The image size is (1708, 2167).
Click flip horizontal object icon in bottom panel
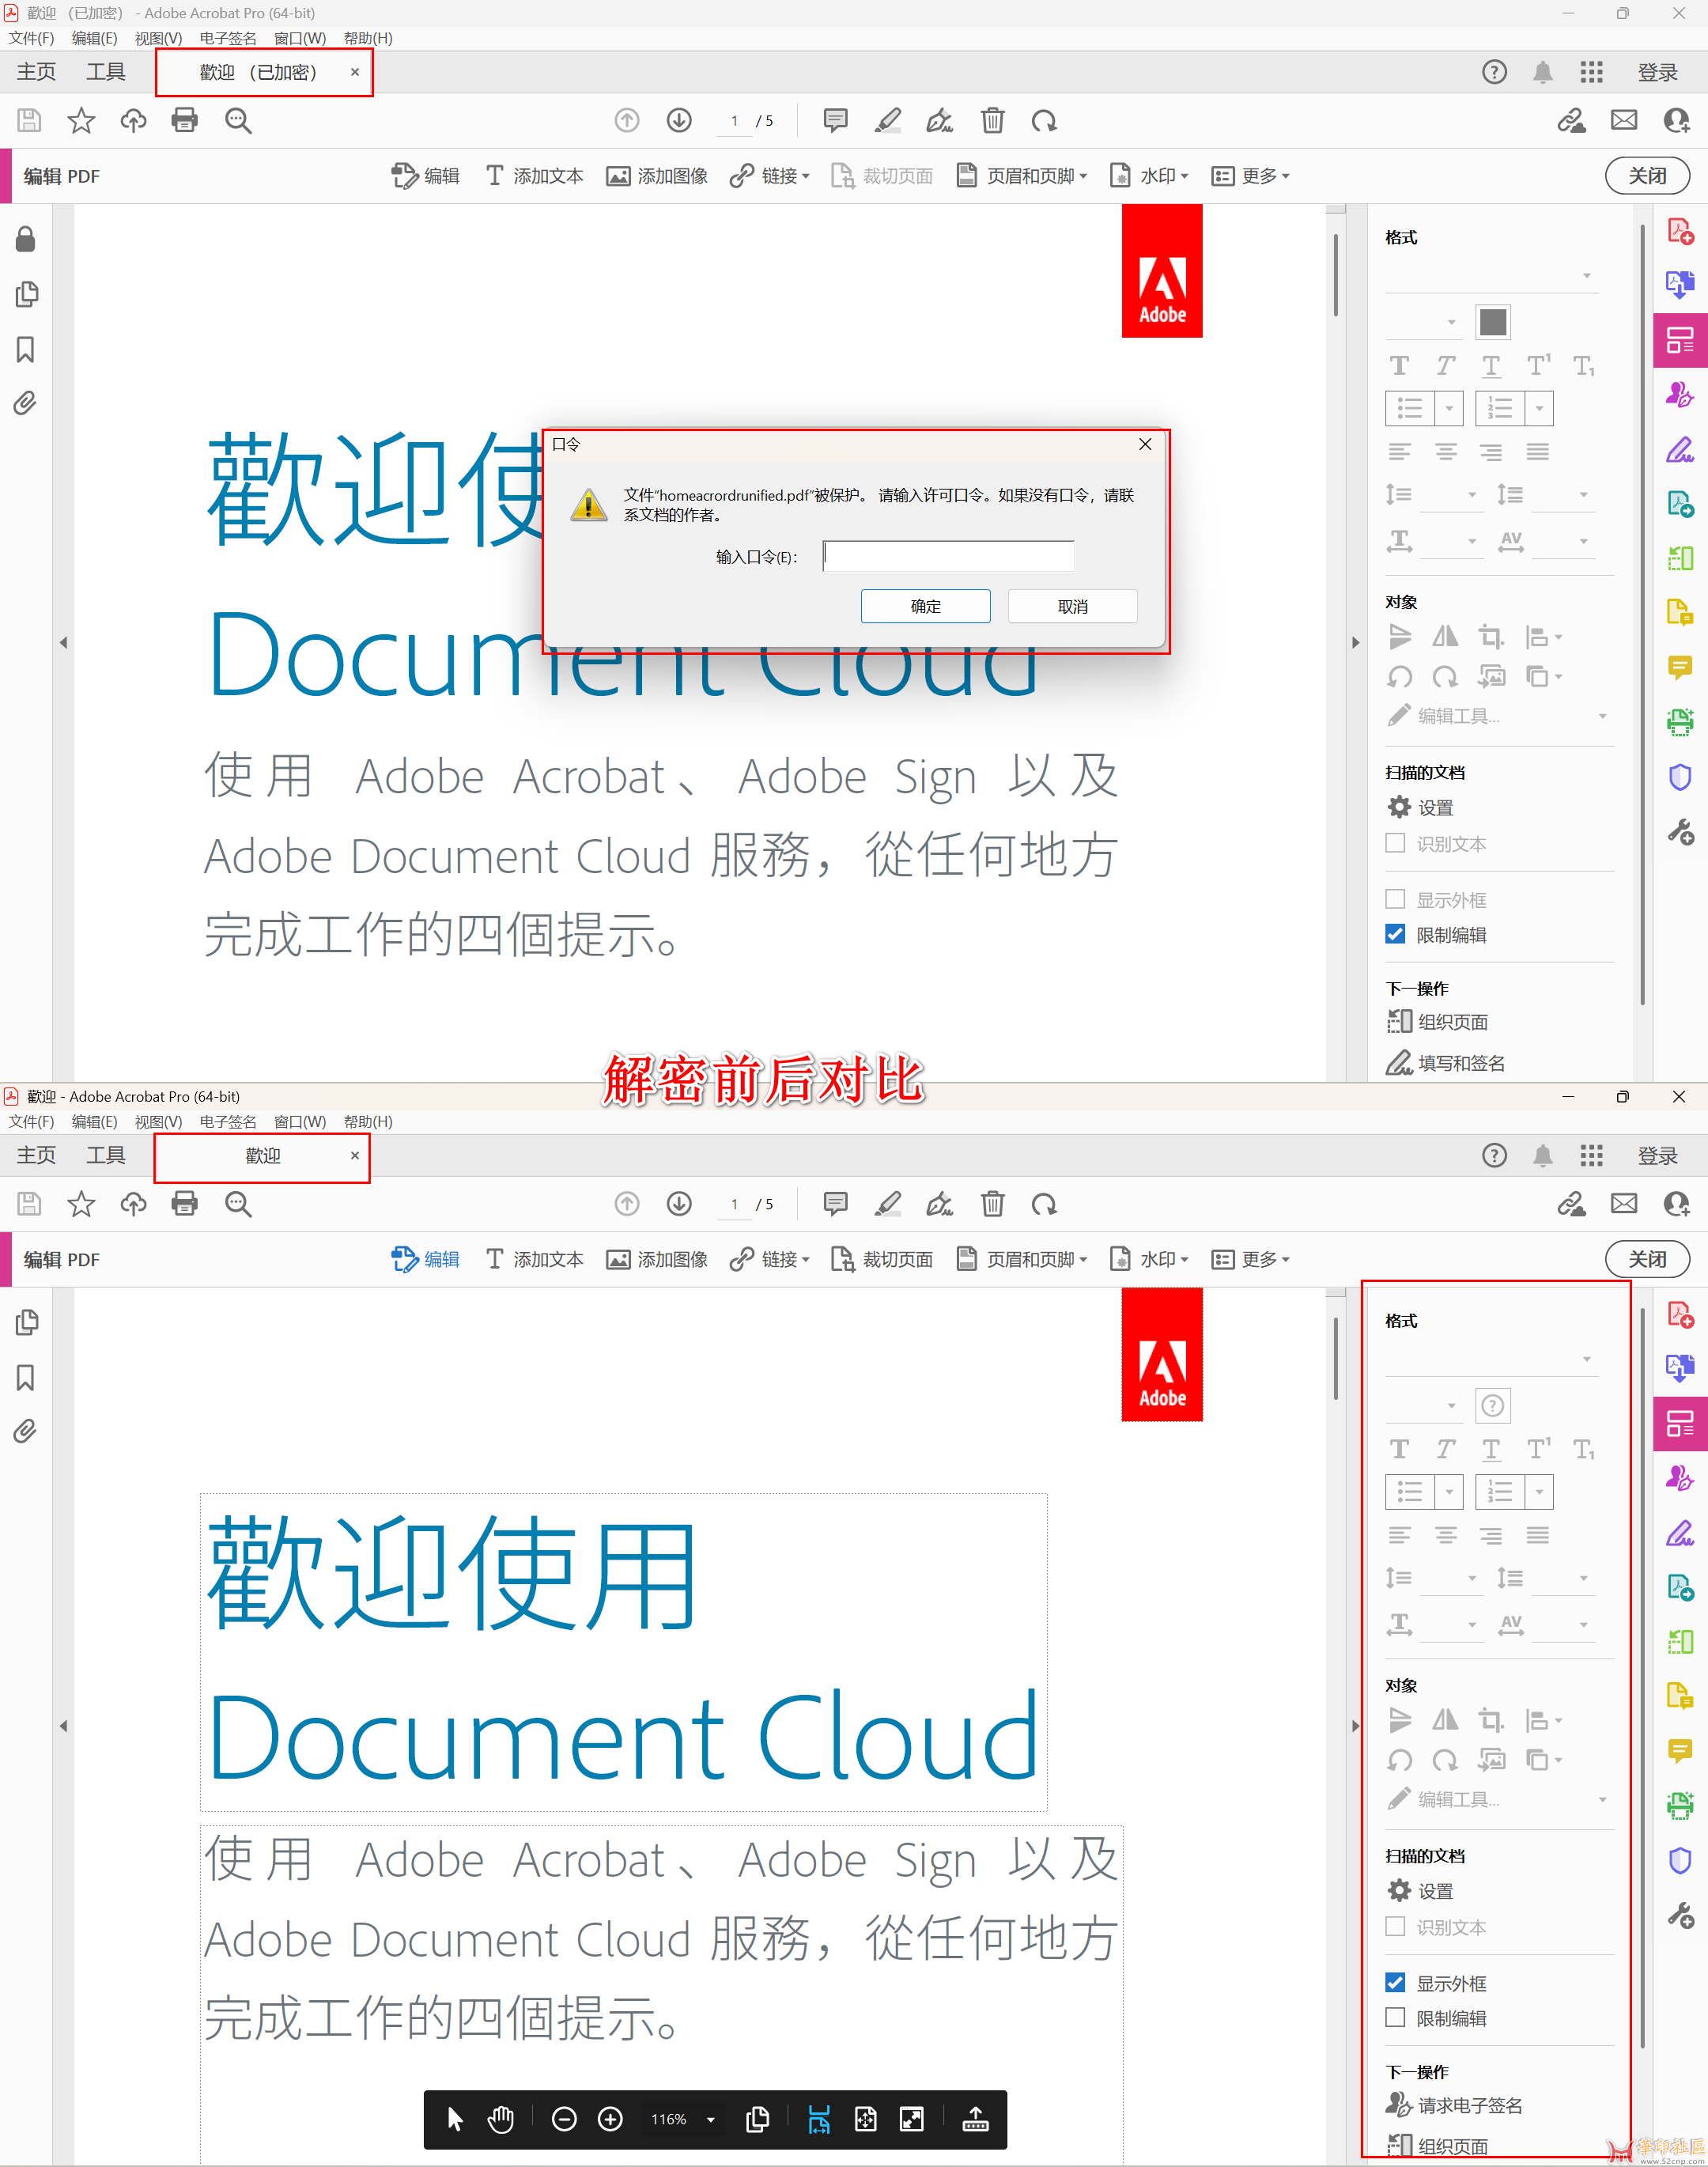coord(1445,1720)
